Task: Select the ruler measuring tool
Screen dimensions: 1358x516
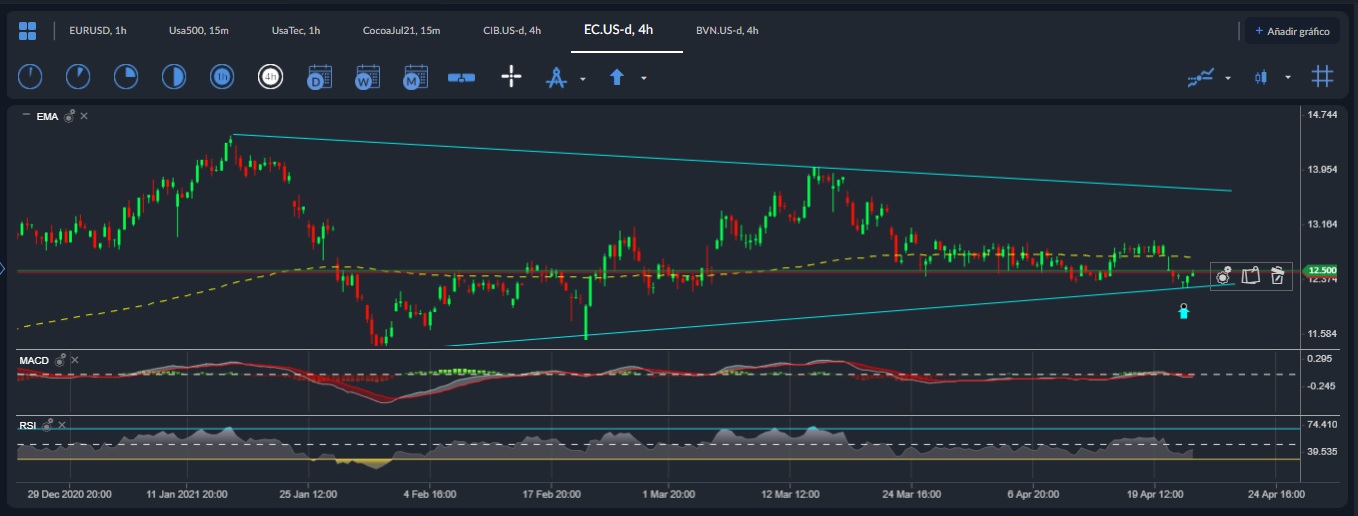Action: pos(462,77)
